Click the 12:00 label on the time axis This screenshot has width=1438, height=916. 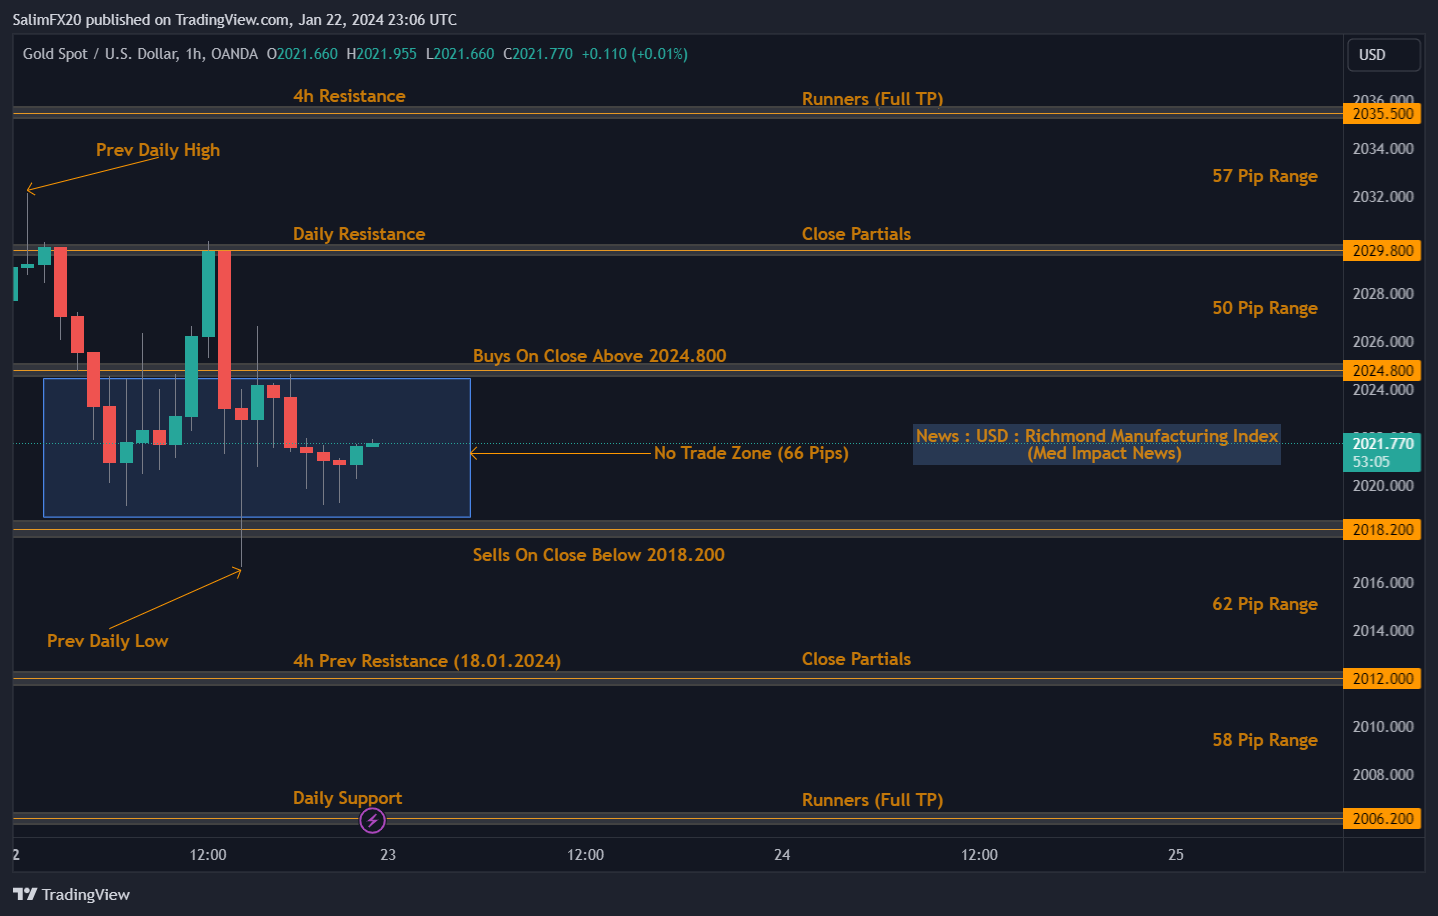tap(207, 855)
